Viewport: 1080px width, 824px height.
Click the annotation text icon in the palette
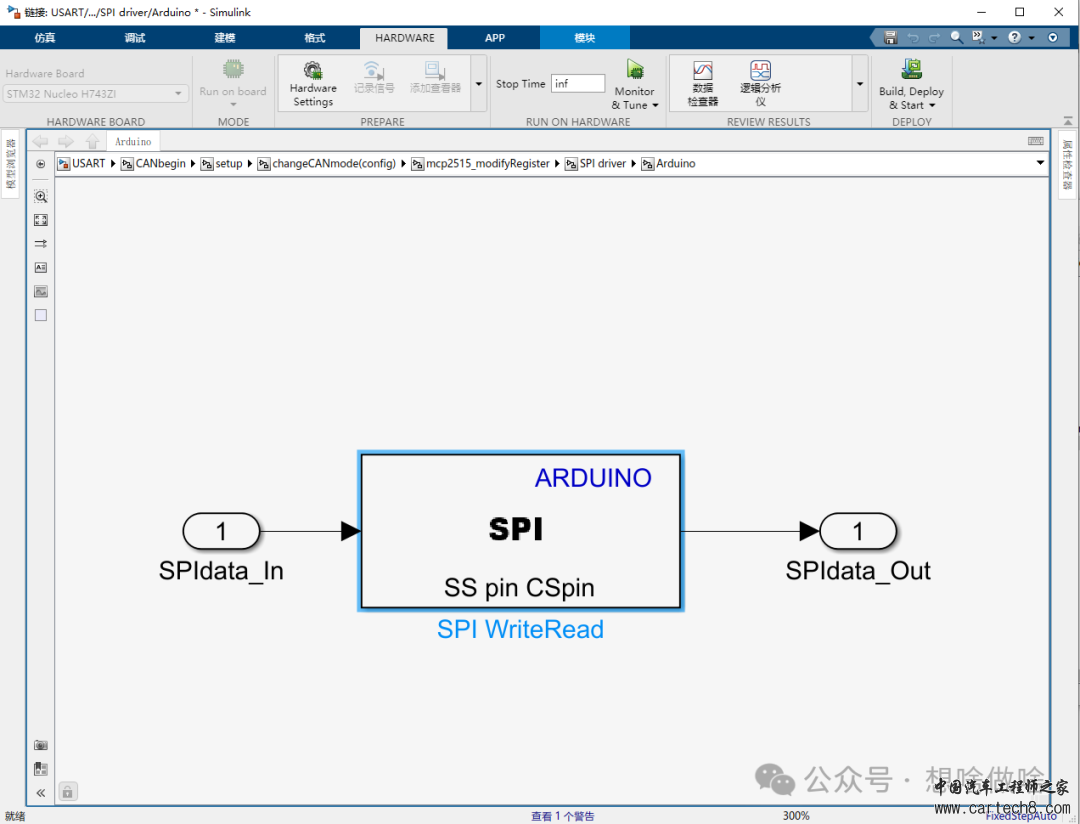pos(41,267)
